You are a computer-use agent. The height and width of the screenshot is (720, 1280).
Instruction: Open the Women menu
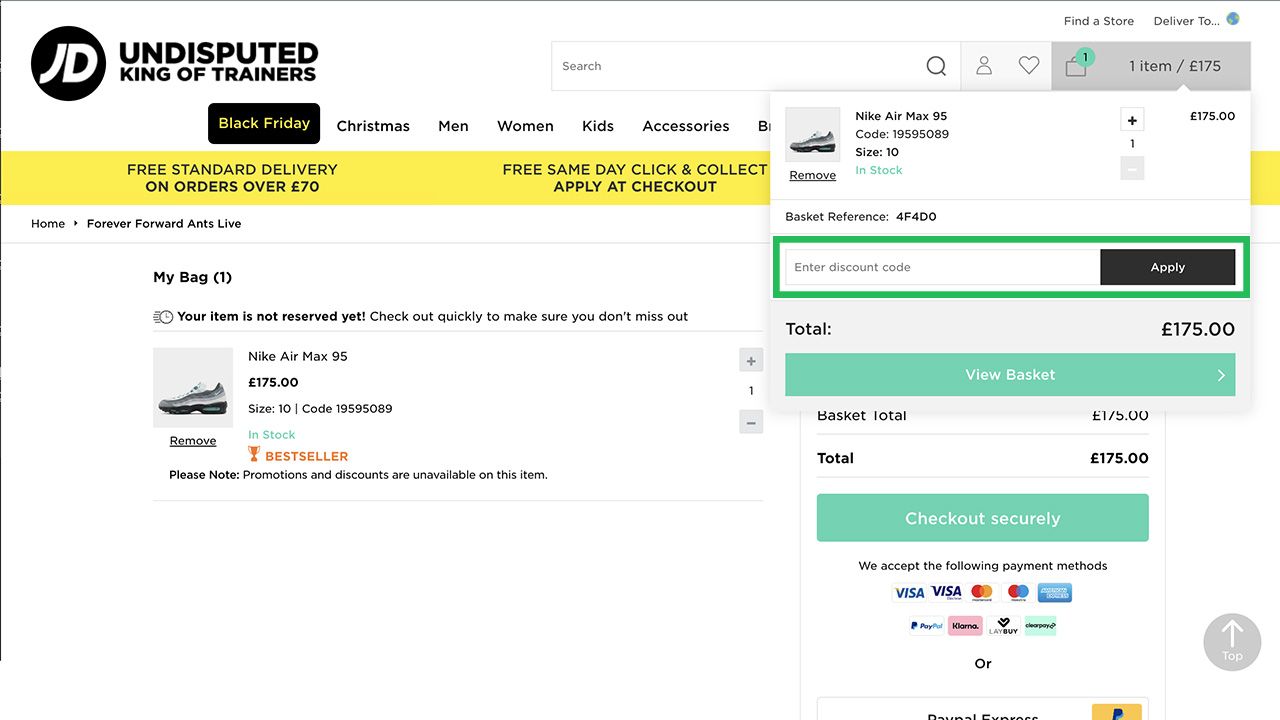click(525, 126)
